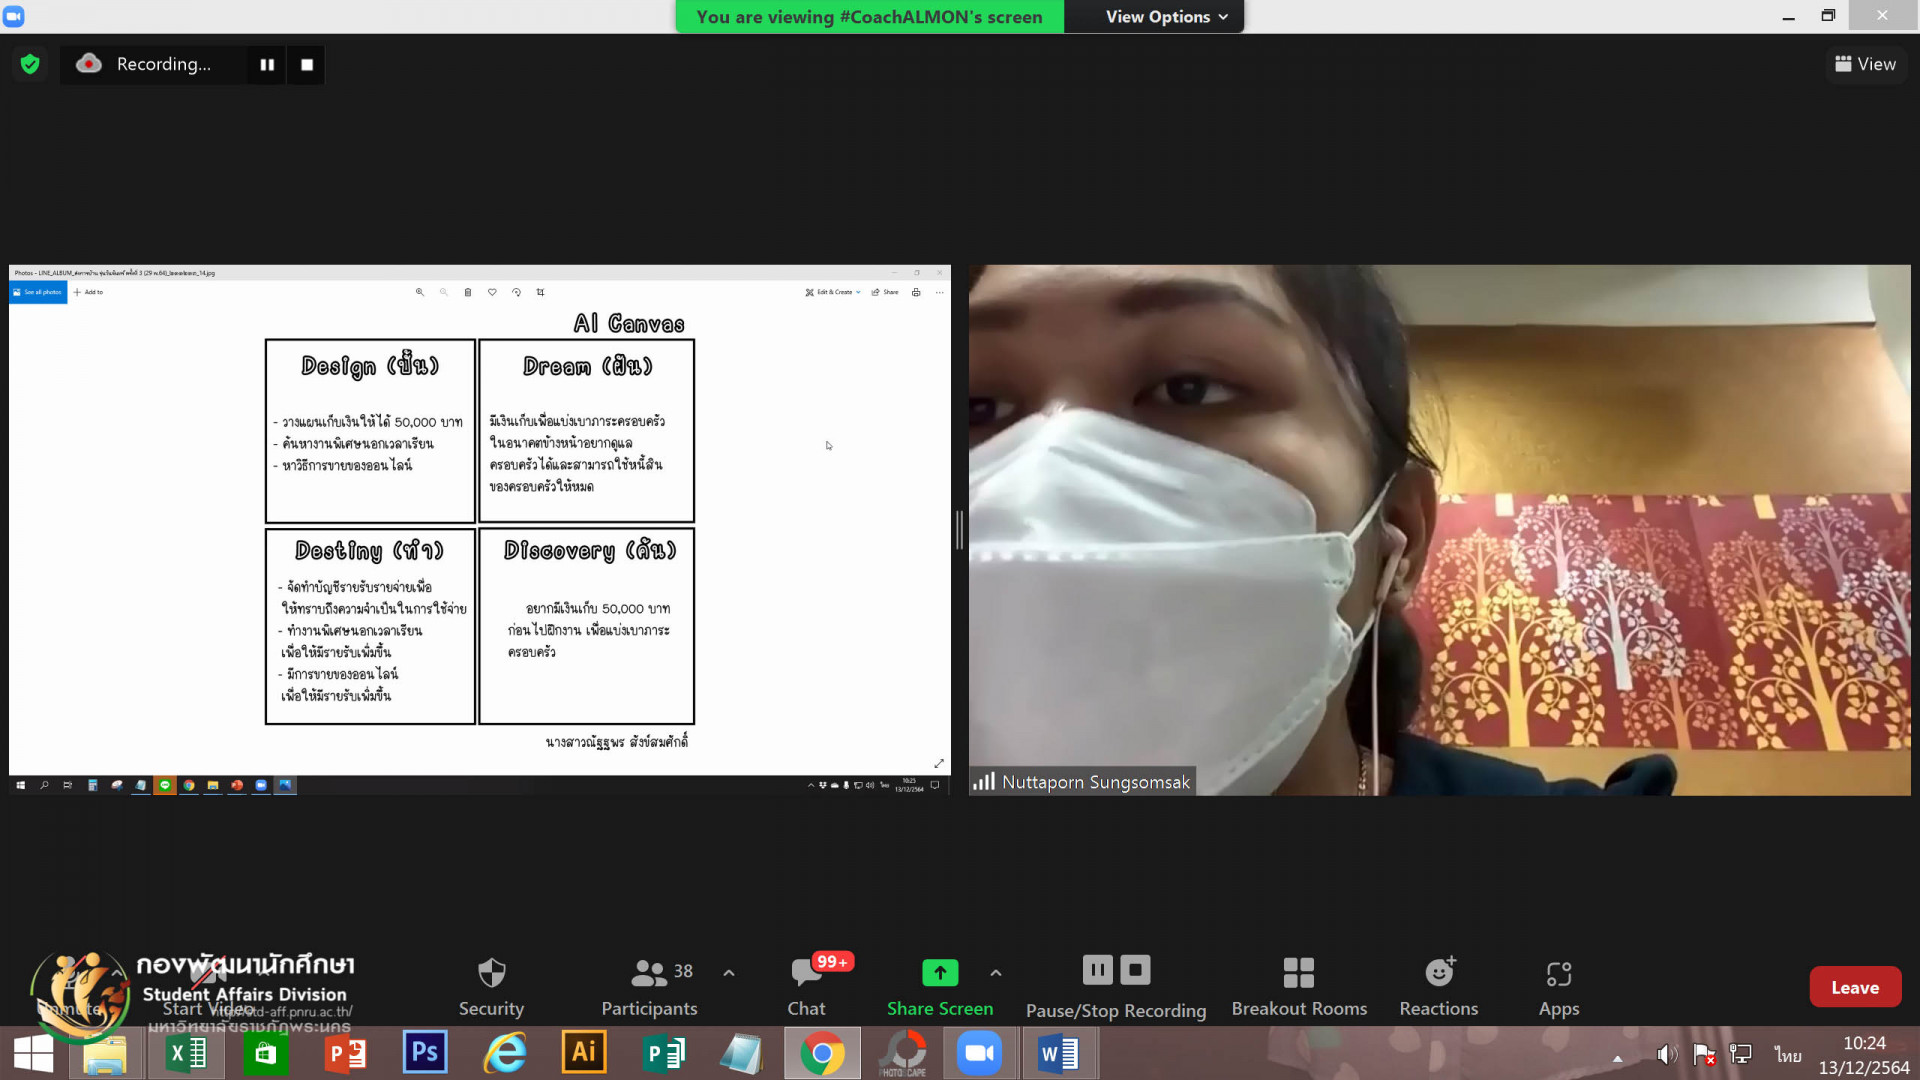This screenshot has width=1920, height=1080.
Task: Expand the View Options dropdown
Action: click(x=1166, y=17)
